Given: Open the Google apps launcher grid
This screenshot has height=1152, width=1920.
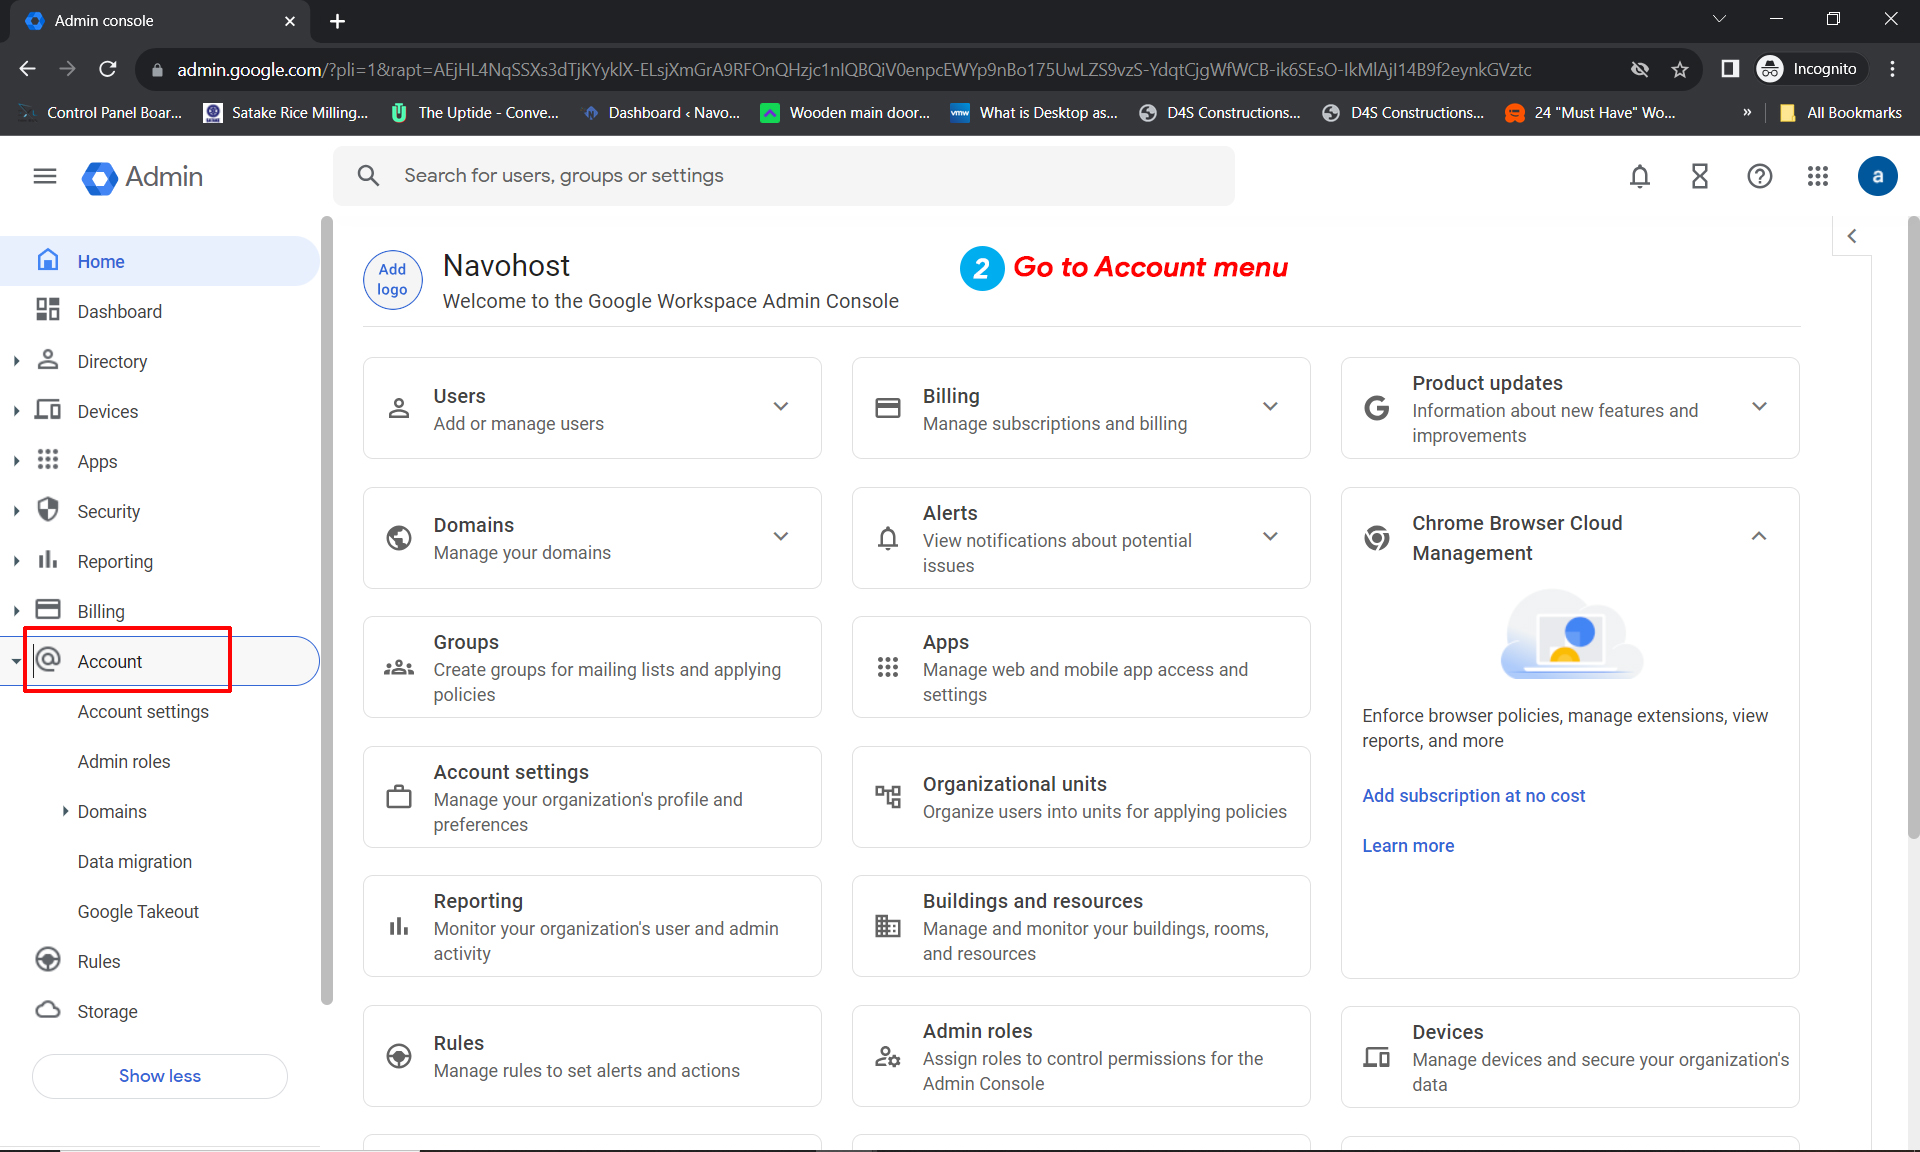Looking at the screenshot, I should click(1818, 176).
